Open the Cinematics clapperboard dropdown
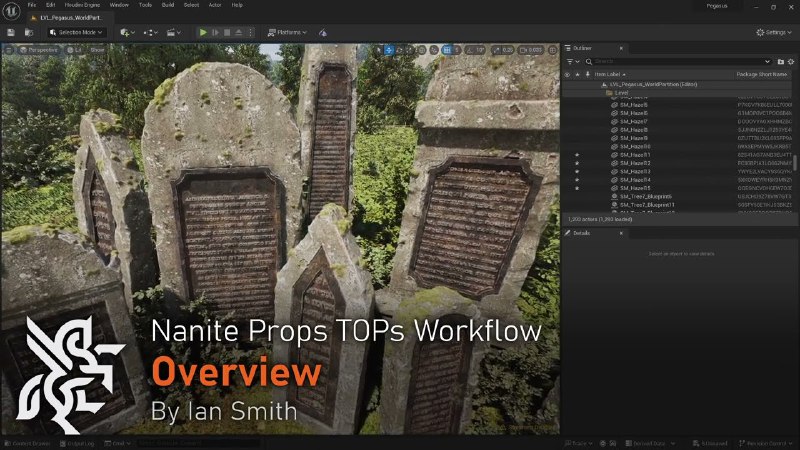This screenshot has height=450, width=800. pyautogui.click(x=173, y=33)
